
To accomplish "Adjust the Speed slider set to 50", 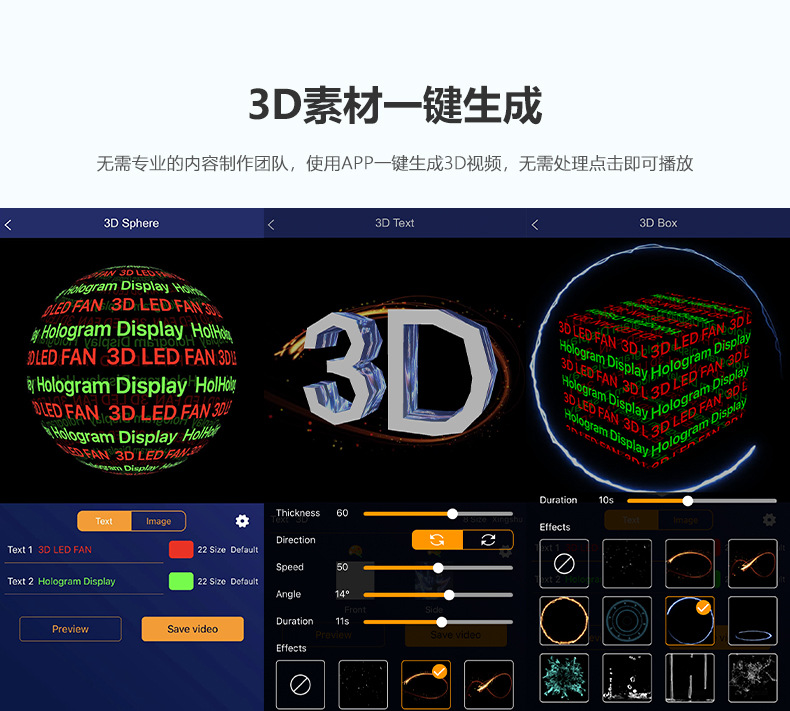I will 438,568.
